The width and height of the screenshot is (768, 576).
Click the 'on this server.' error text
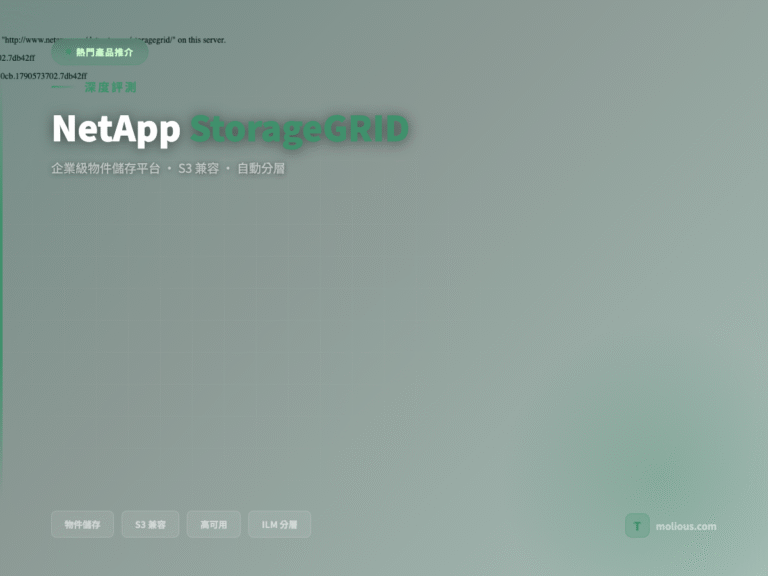tap(201, 40)
